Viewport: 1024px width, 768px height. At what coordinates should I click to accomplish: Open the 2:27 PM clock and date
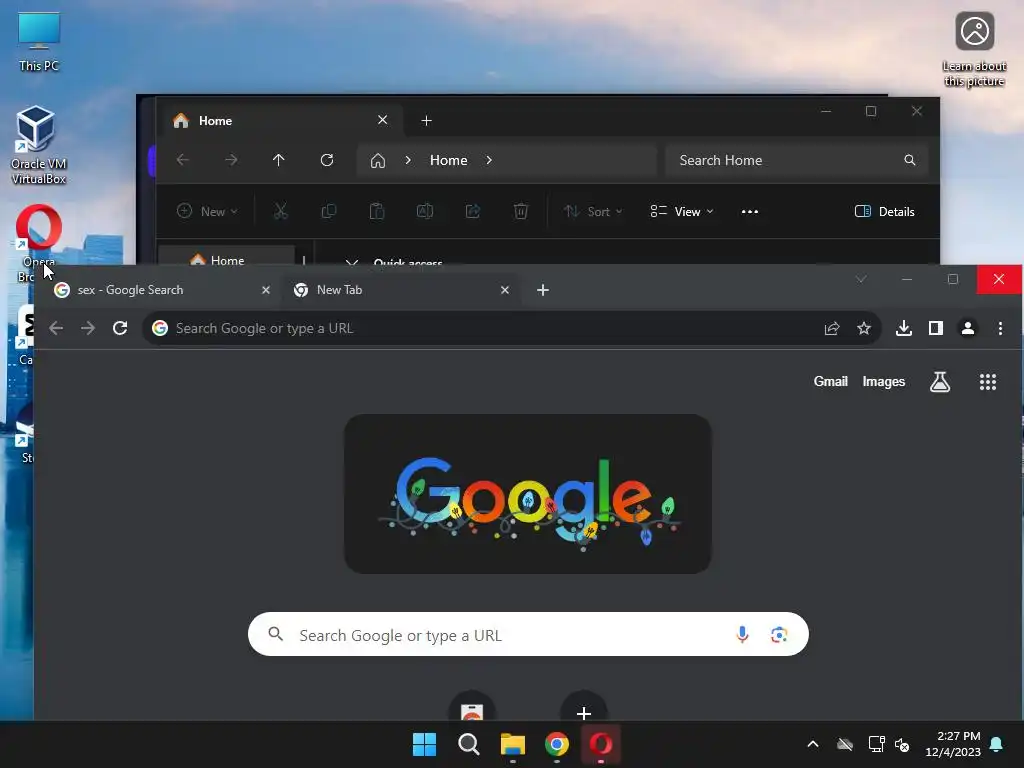pyautogui.click(x=953, y=744)
